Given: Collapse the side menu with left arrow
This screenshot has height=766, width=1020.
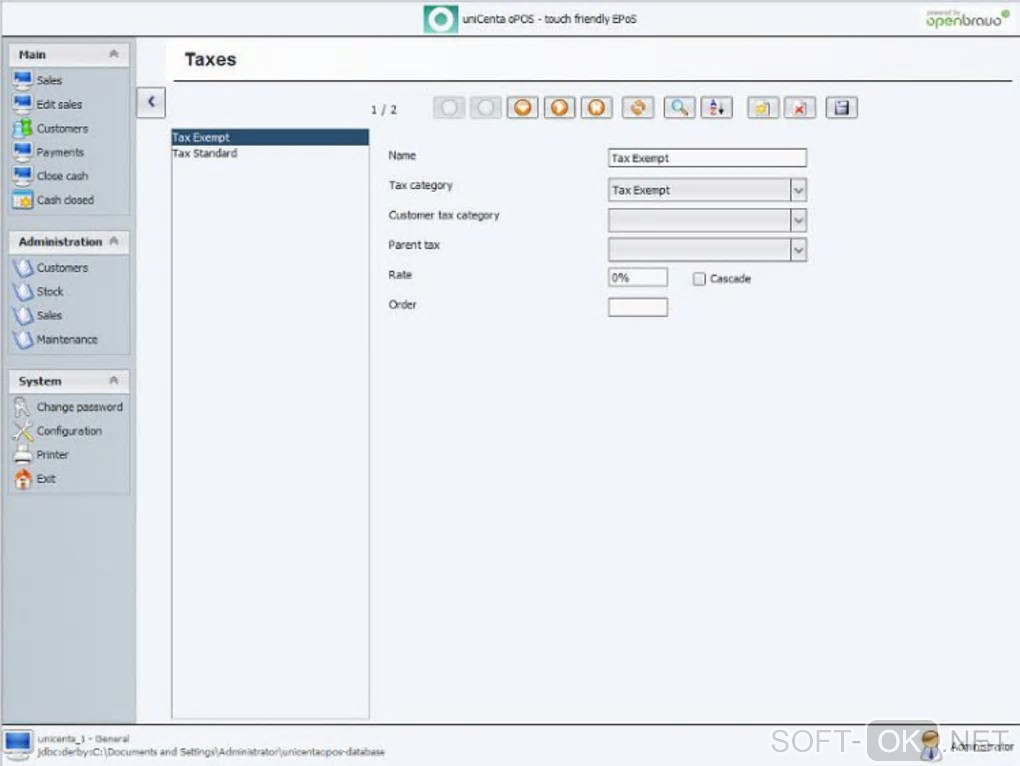Looking at the screenshot, I should pos(151,102).
